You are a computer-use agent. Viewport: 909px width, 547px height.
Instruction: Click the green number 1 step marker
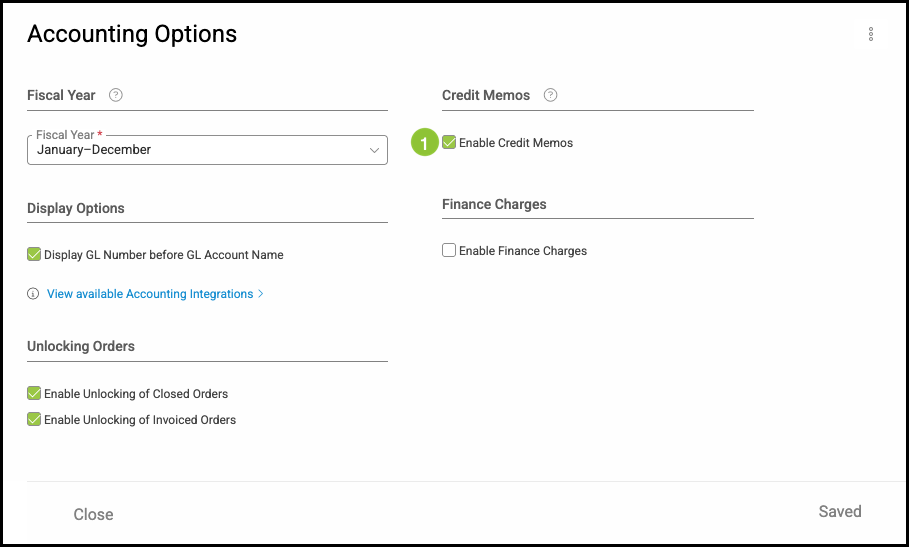click(x=424, y=143)
